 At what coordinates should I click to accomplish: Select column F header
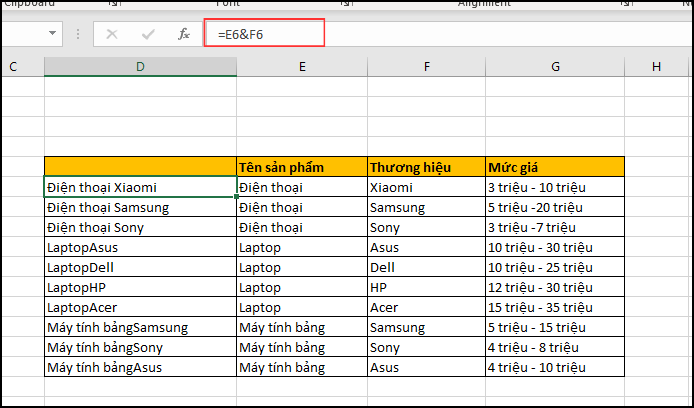[426, 67]
